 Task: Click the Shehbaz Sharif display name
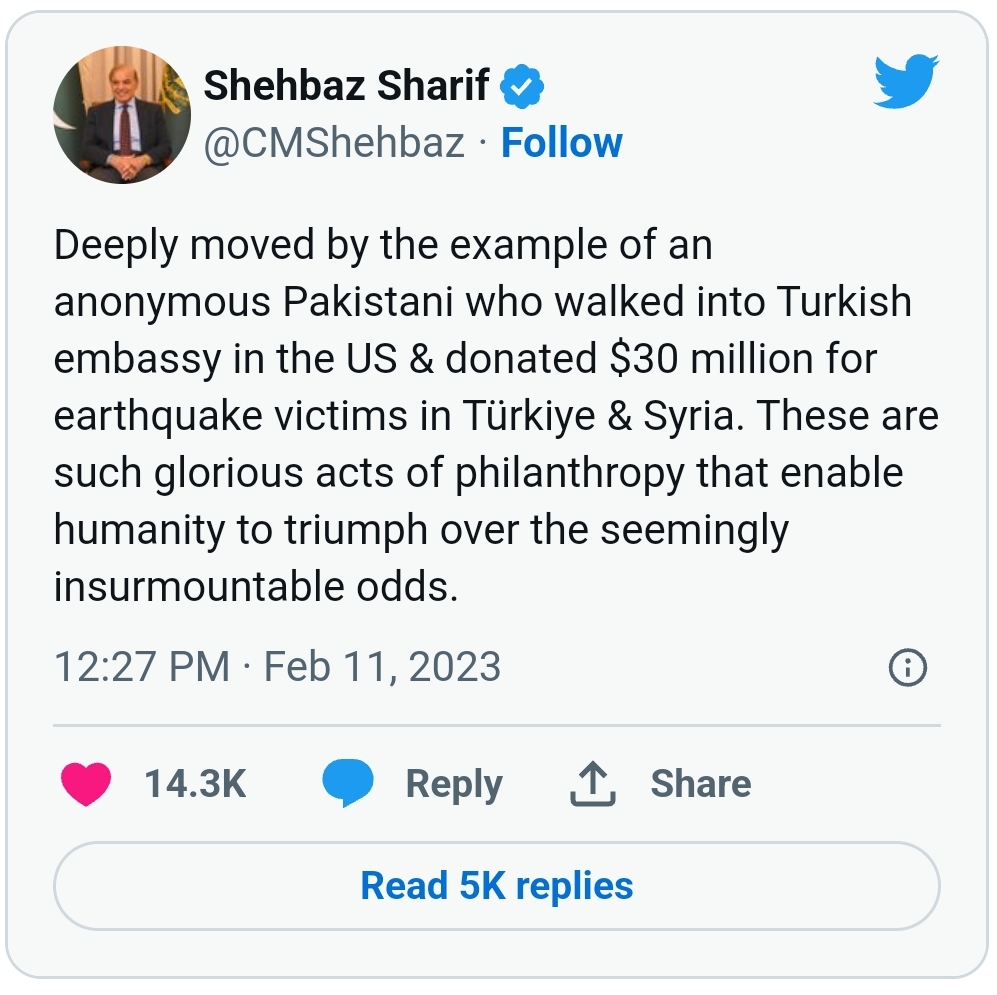[x=347, y=88]
